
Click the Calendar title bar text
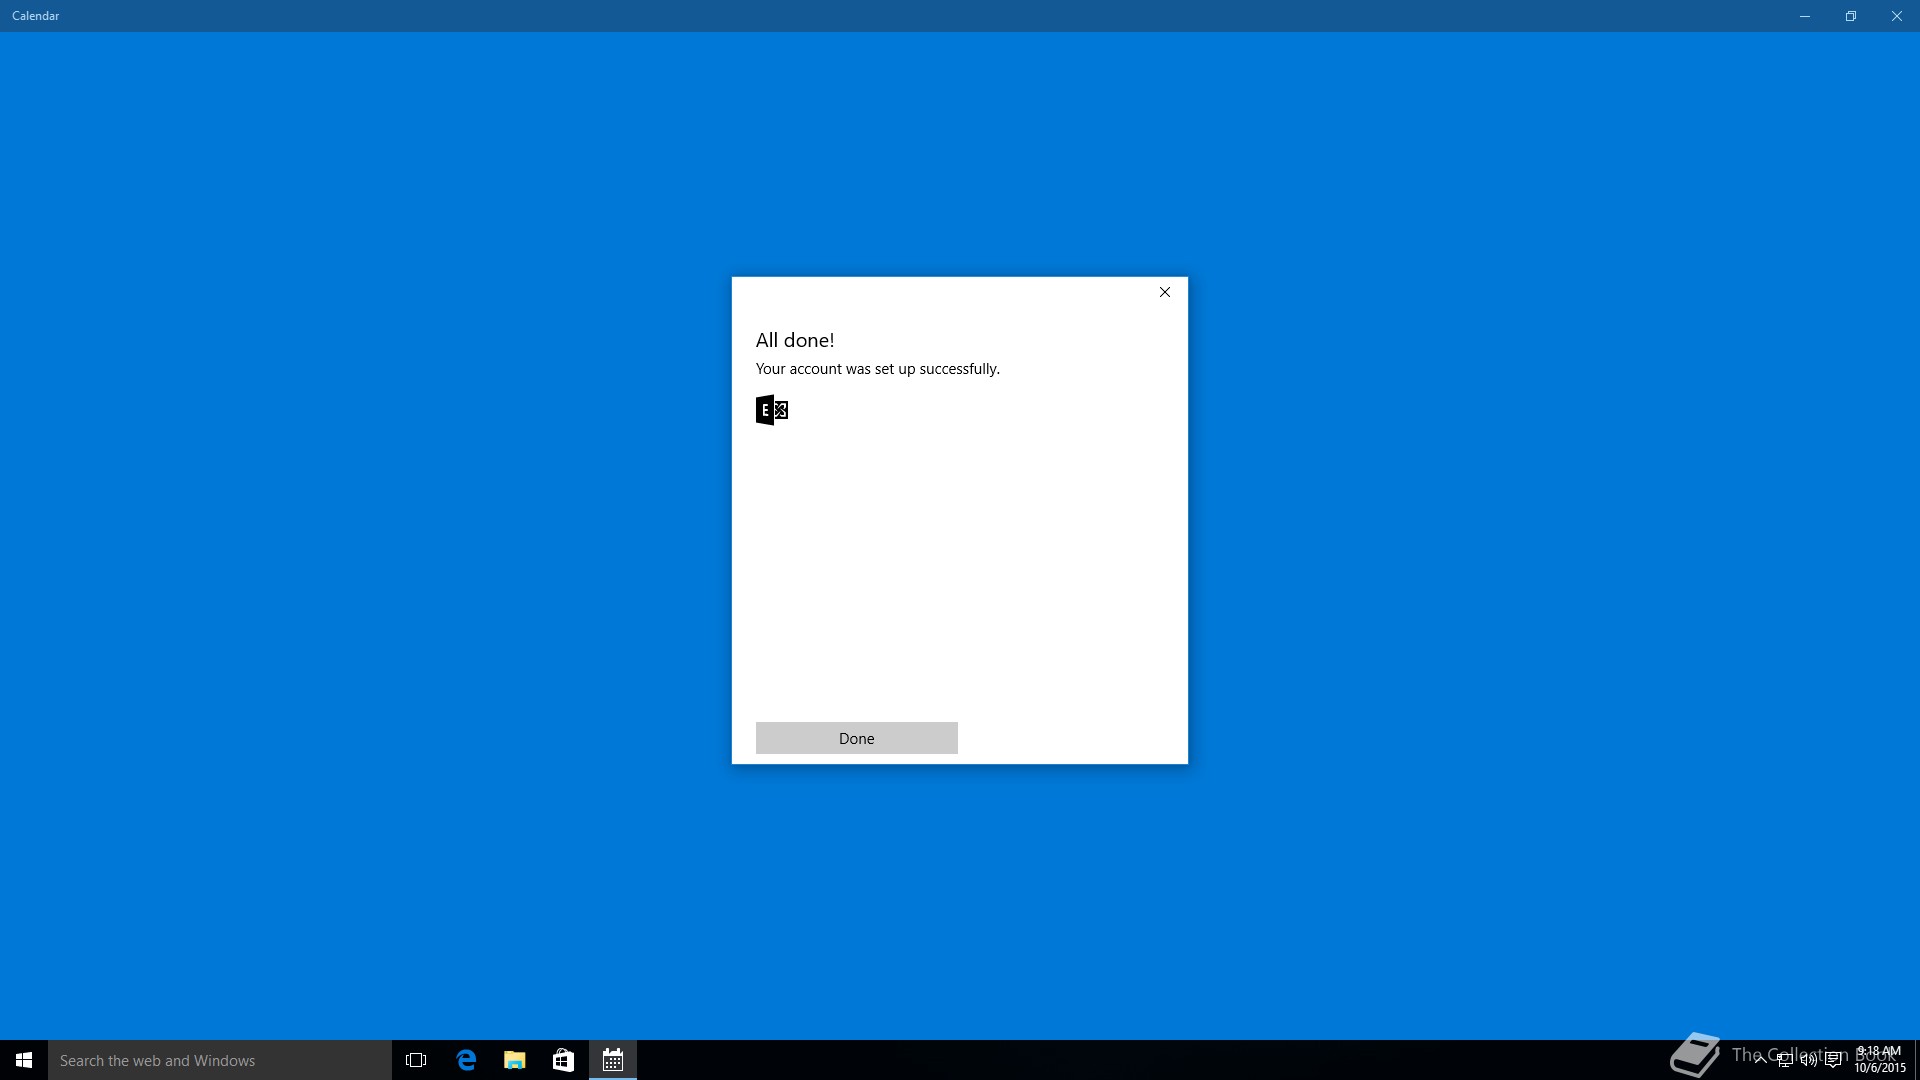(x=36, y=16)
